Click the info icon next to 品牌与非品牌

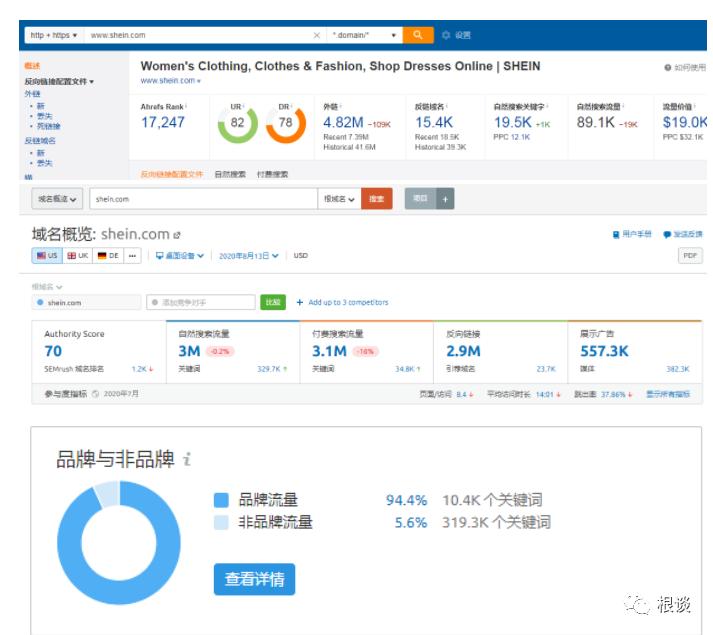click(187, 459)
